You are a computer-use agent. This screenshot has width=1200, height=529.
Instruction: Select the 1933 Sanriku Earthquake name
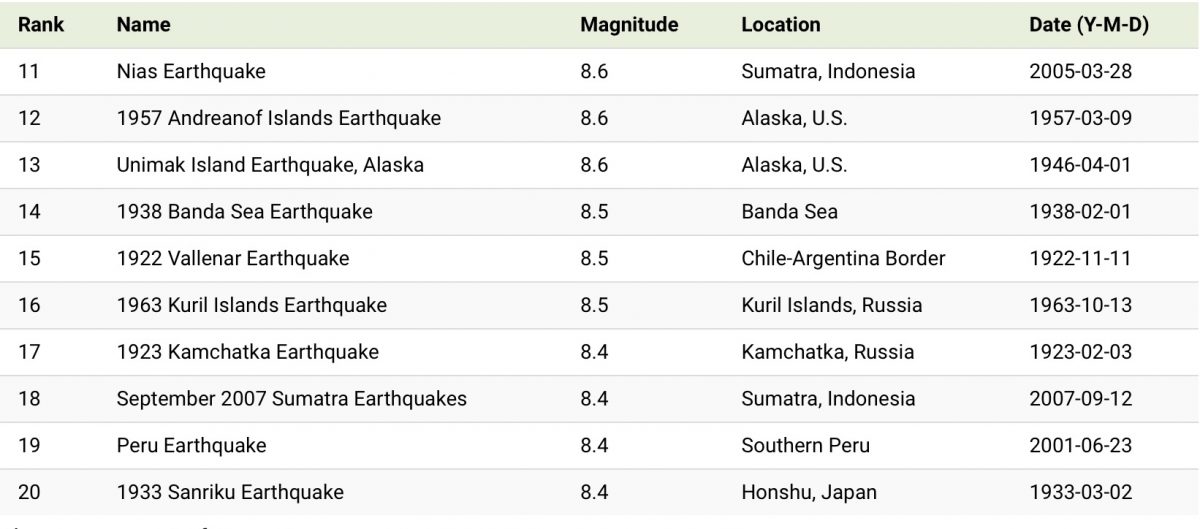(x=230, y=492)
